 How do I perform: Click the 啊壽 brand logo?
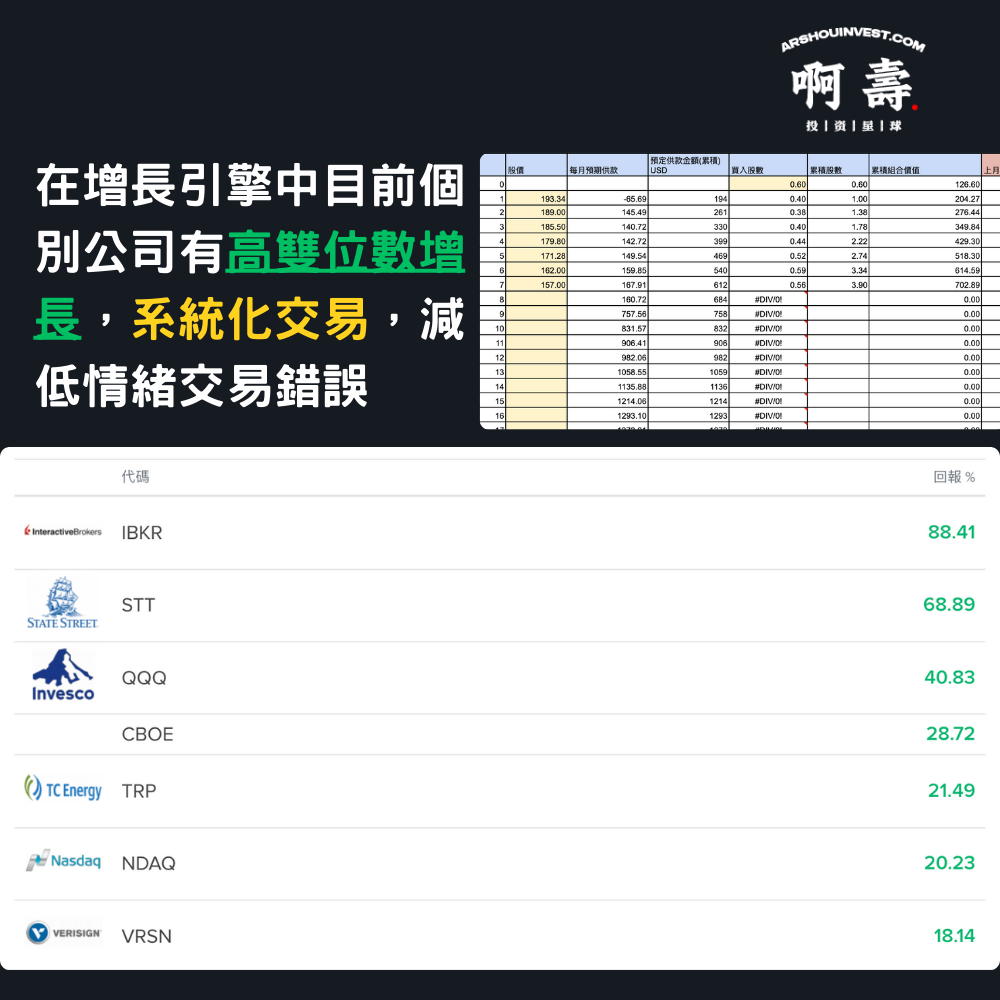pyautogui.click(x=853, y=85)
